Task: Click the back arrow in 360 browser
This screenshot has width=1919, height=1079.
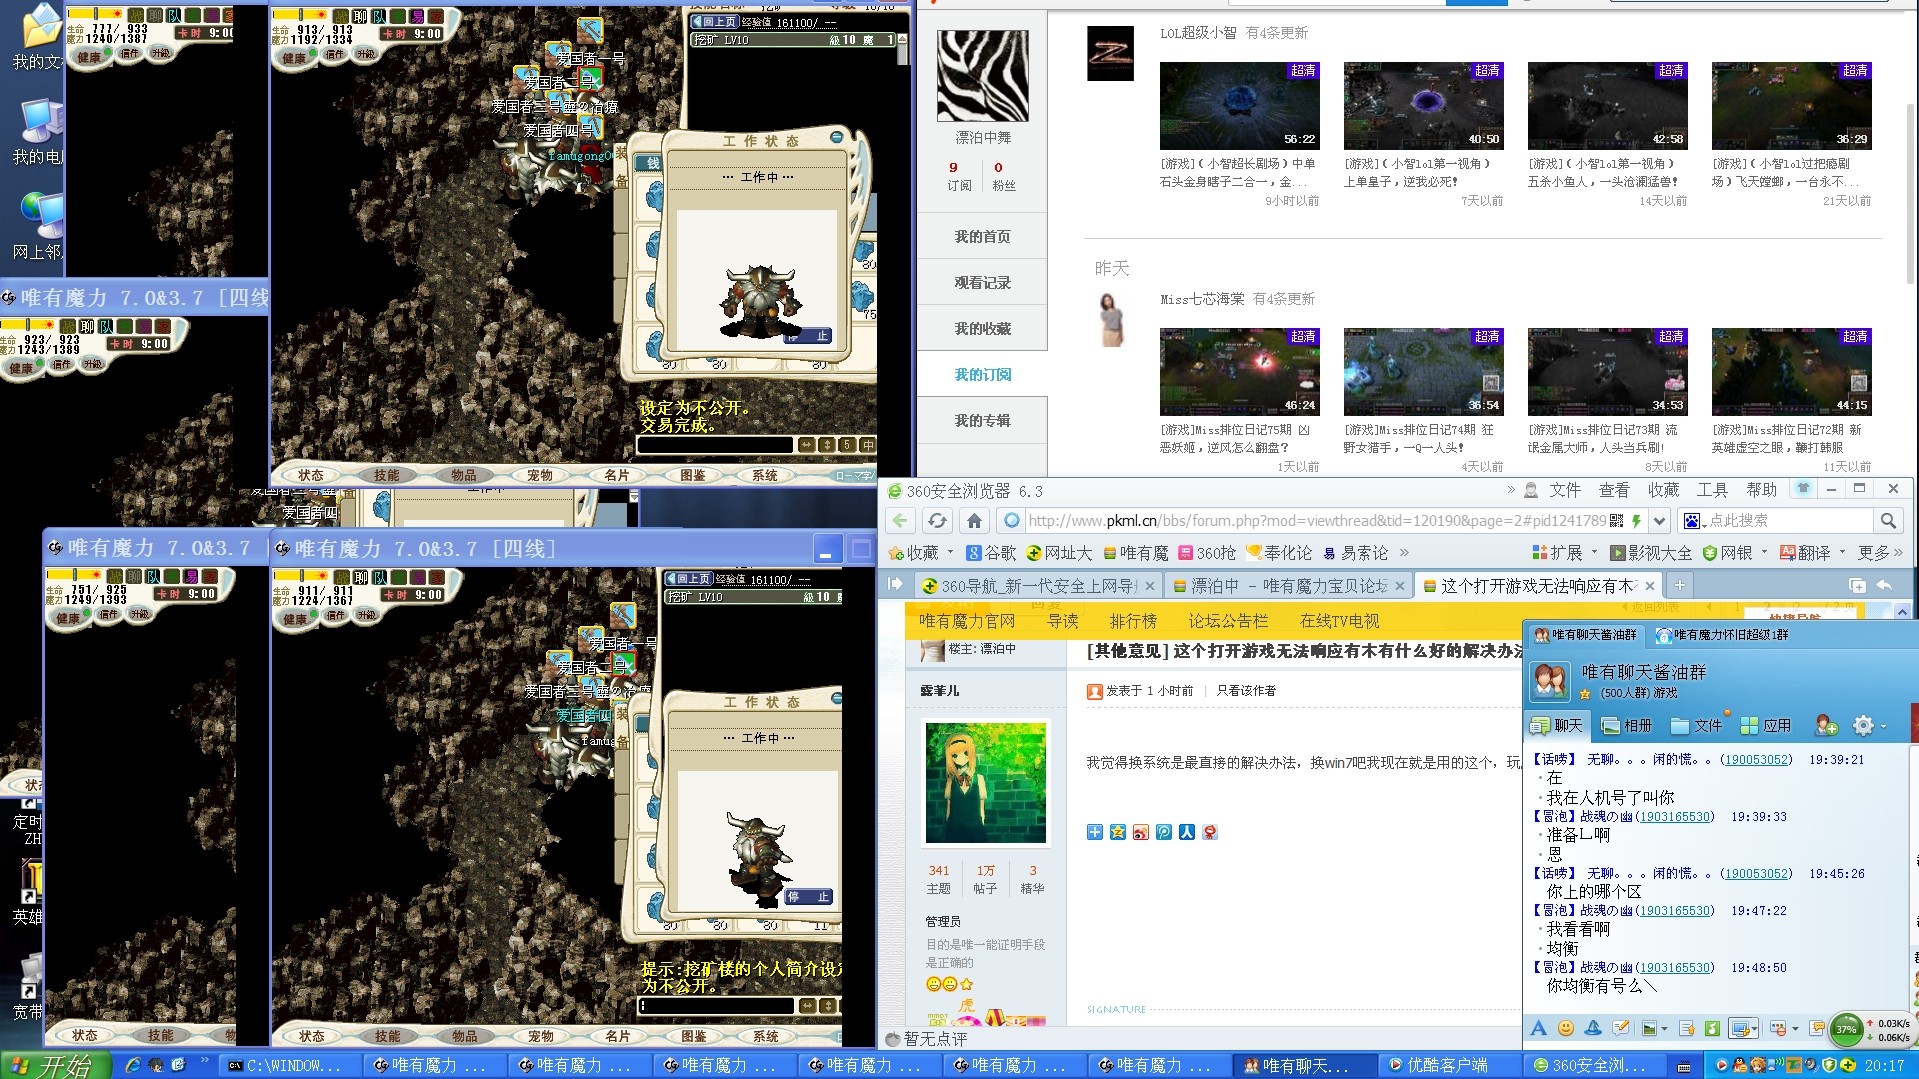Action: pos(900,521)
